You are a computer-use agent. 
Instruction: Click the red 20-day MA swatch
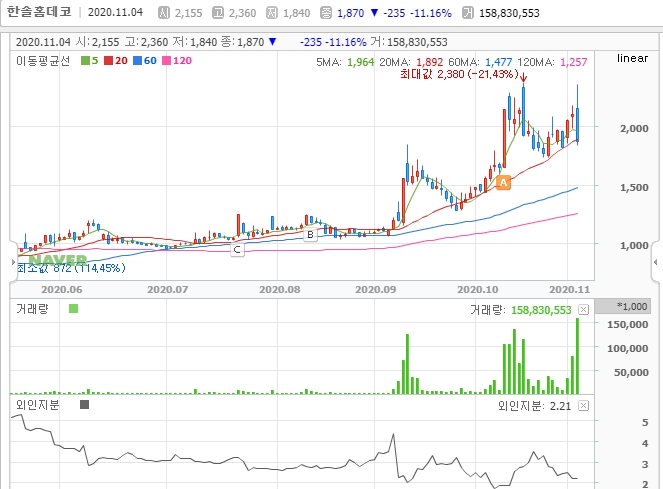[x=108, y=60]
